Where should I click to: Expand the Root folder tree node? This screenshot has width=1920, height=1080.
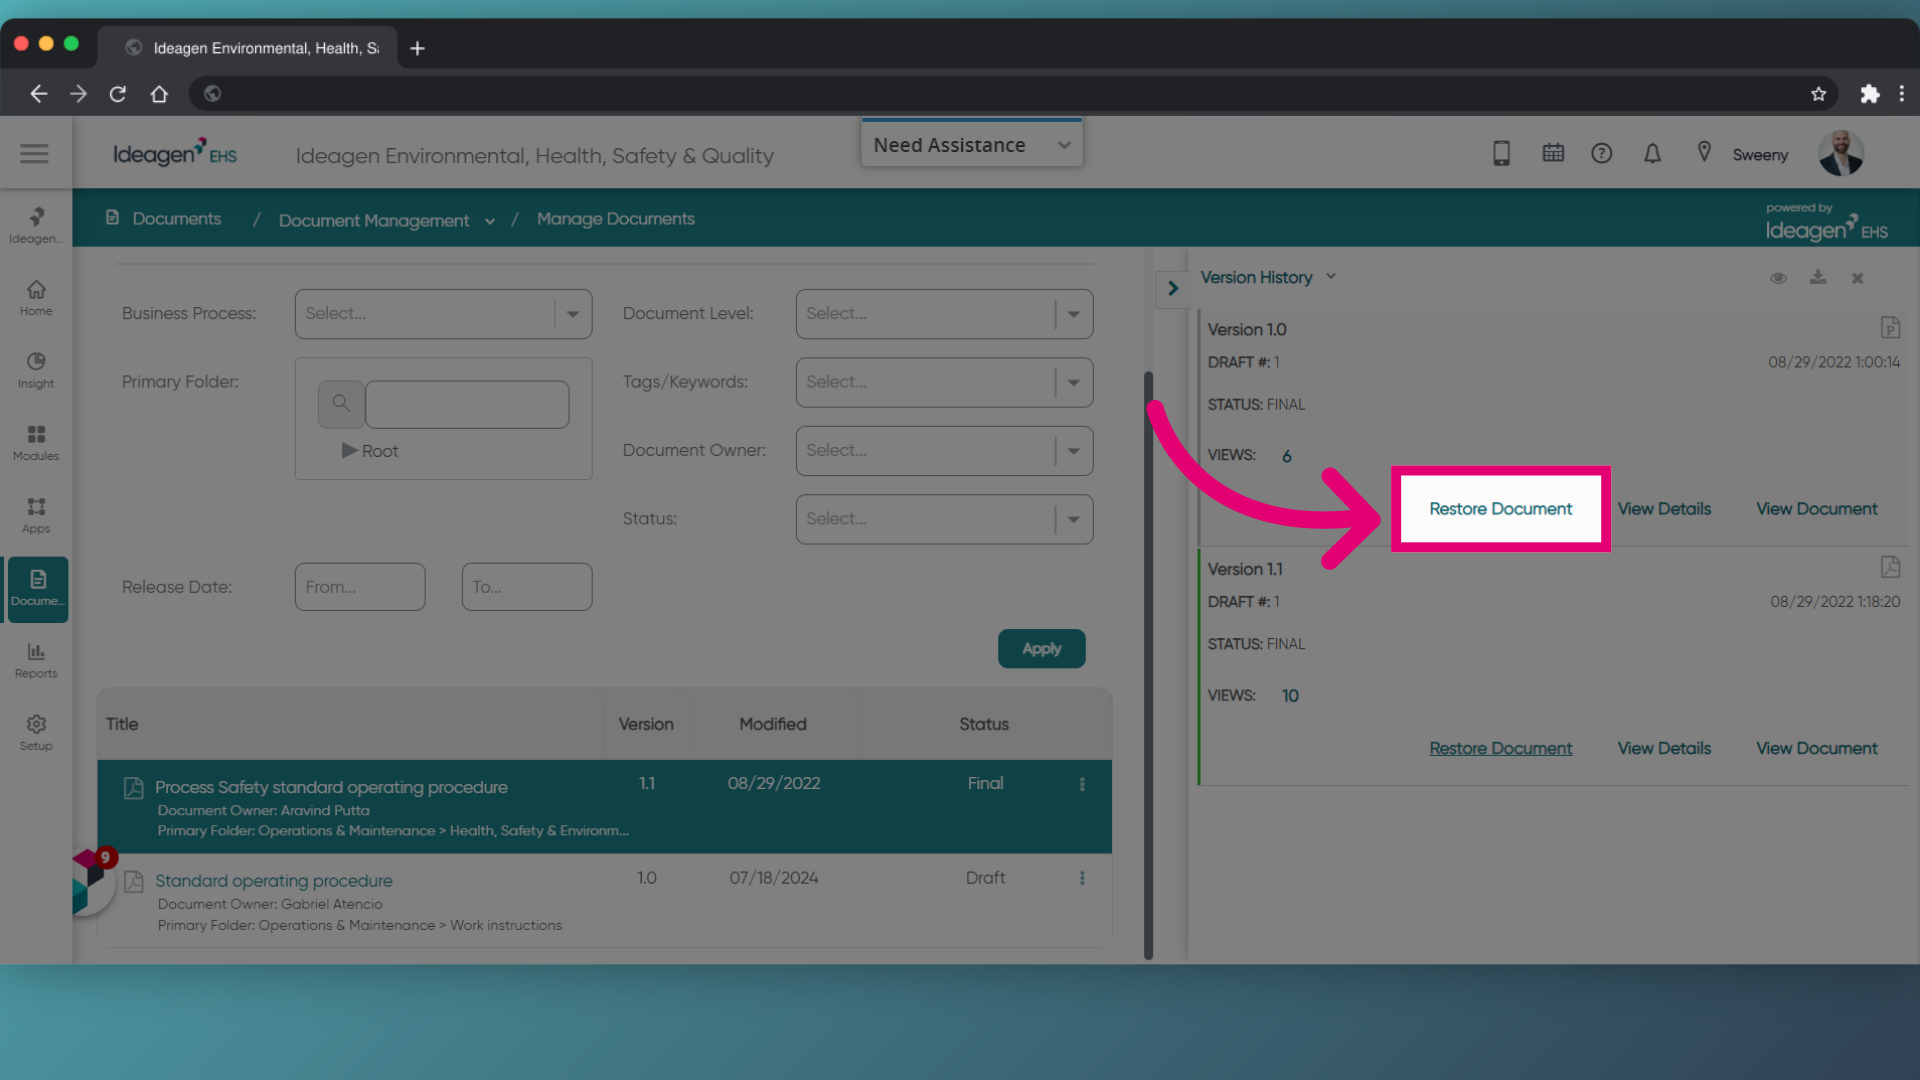coord(349,450)
